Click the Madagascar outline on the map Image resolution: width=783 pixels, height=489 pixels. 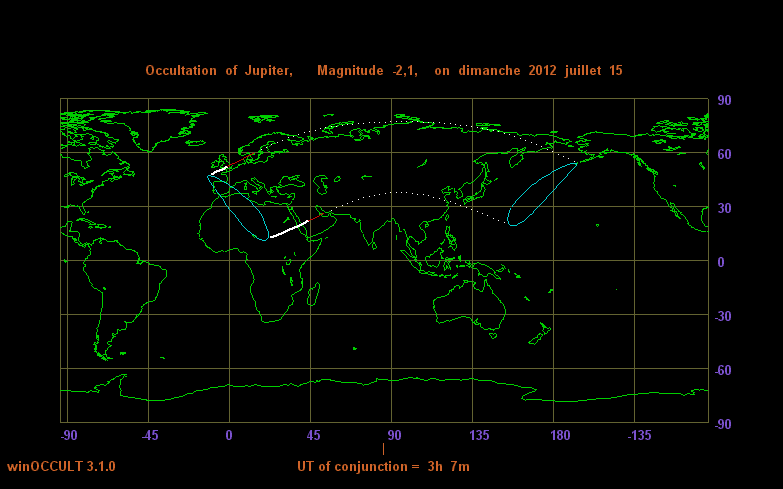[x=314, y=294]
